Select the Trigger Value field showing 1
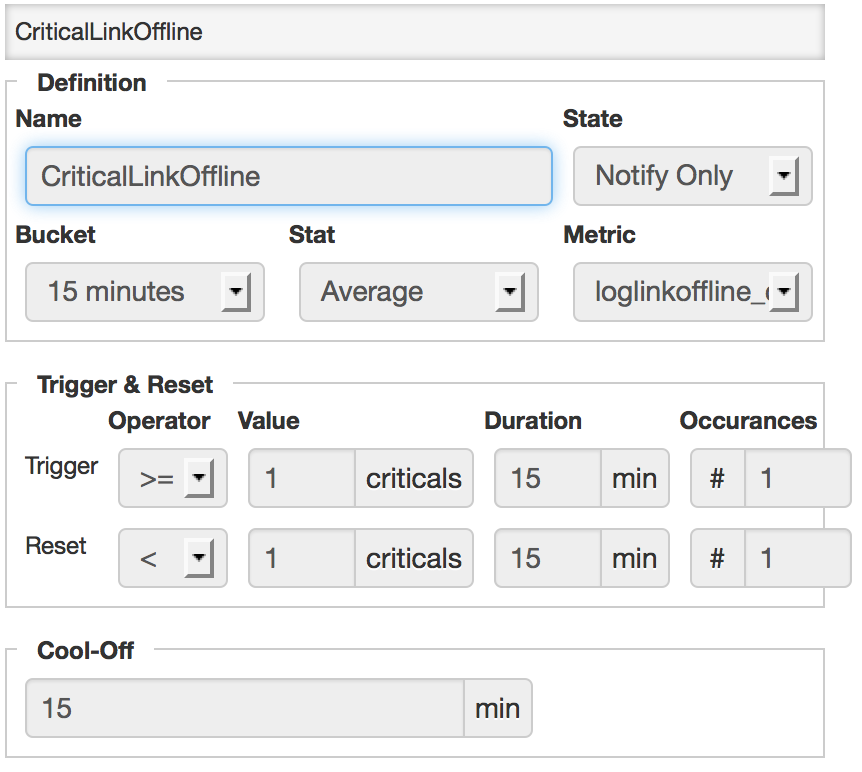The image size is (862, 772). (300, 478)
